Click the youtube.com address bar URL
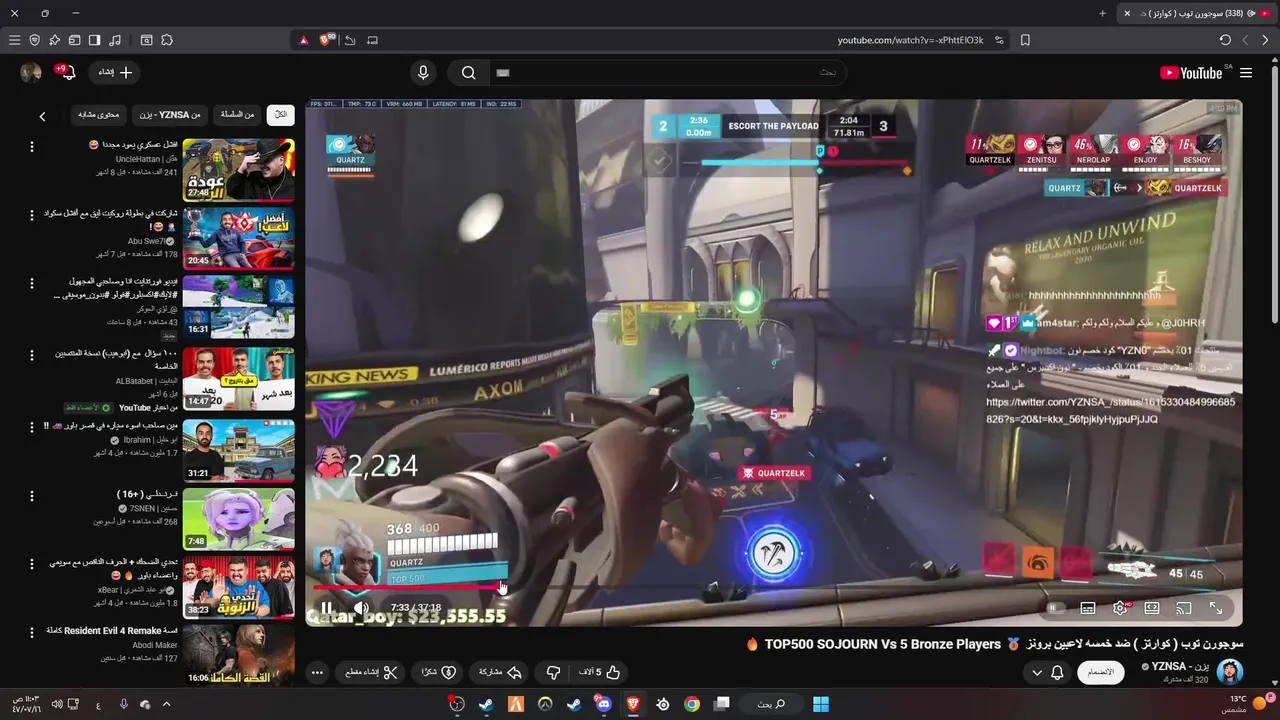The height and width of the screenshot is (720, 1280). point(910,40)
